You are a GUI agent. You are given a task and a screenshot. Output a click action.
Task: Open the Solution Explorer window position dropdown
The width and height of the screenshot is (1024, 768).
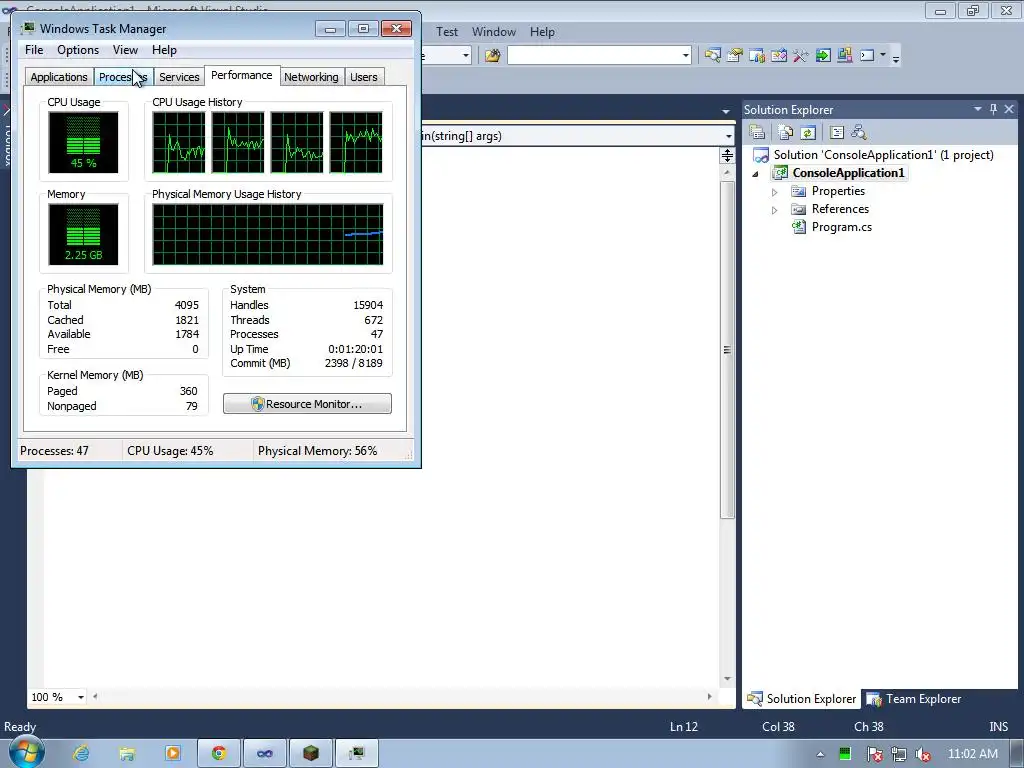(978, 109)
